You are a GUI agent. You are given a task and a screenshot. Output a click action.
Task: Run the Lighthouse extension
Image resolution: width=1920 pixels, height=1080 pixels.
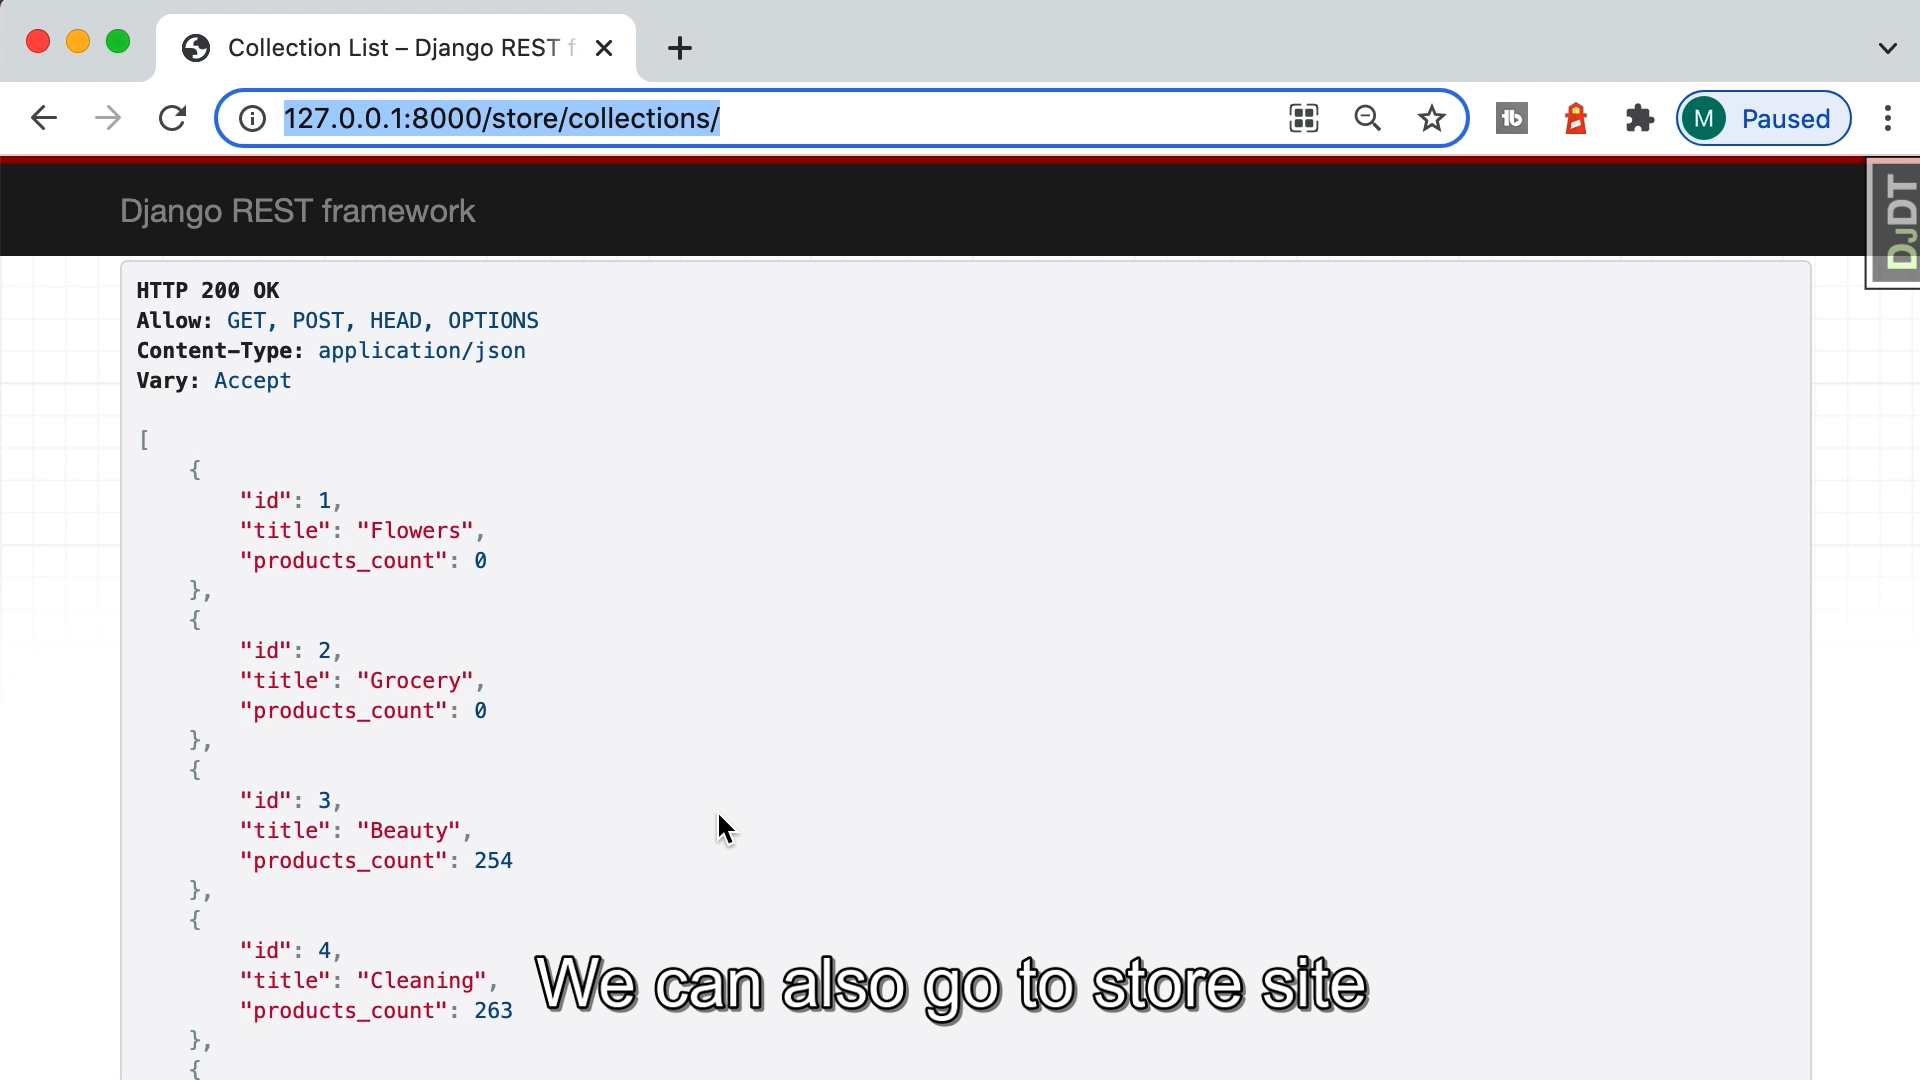click(x=1575, y=118)
